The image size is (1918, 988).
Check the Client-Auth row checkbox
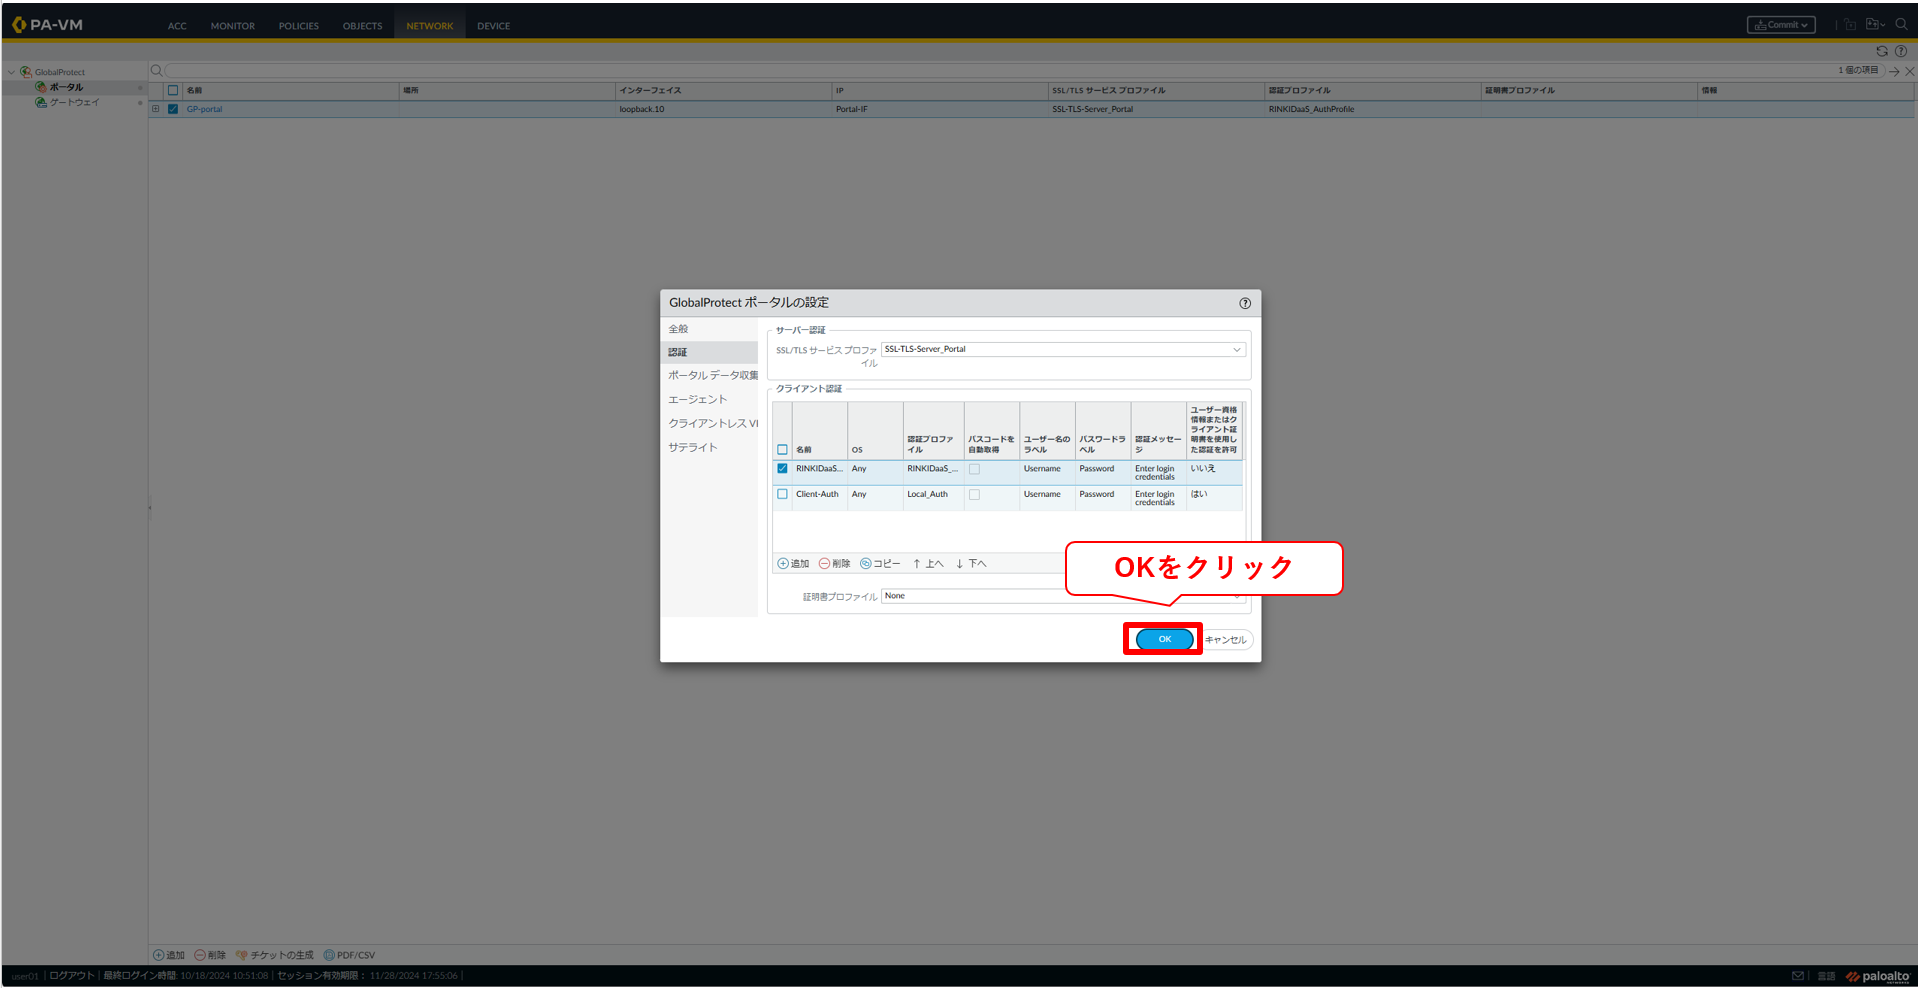(x=782, y=495)
